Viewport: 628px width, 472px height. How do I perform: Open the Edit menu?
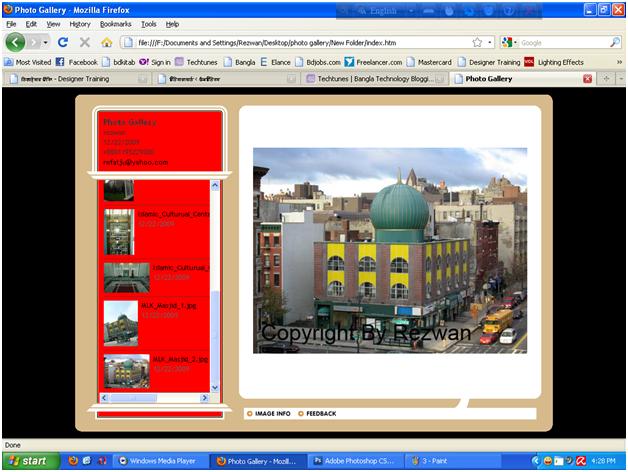[31, 24]
